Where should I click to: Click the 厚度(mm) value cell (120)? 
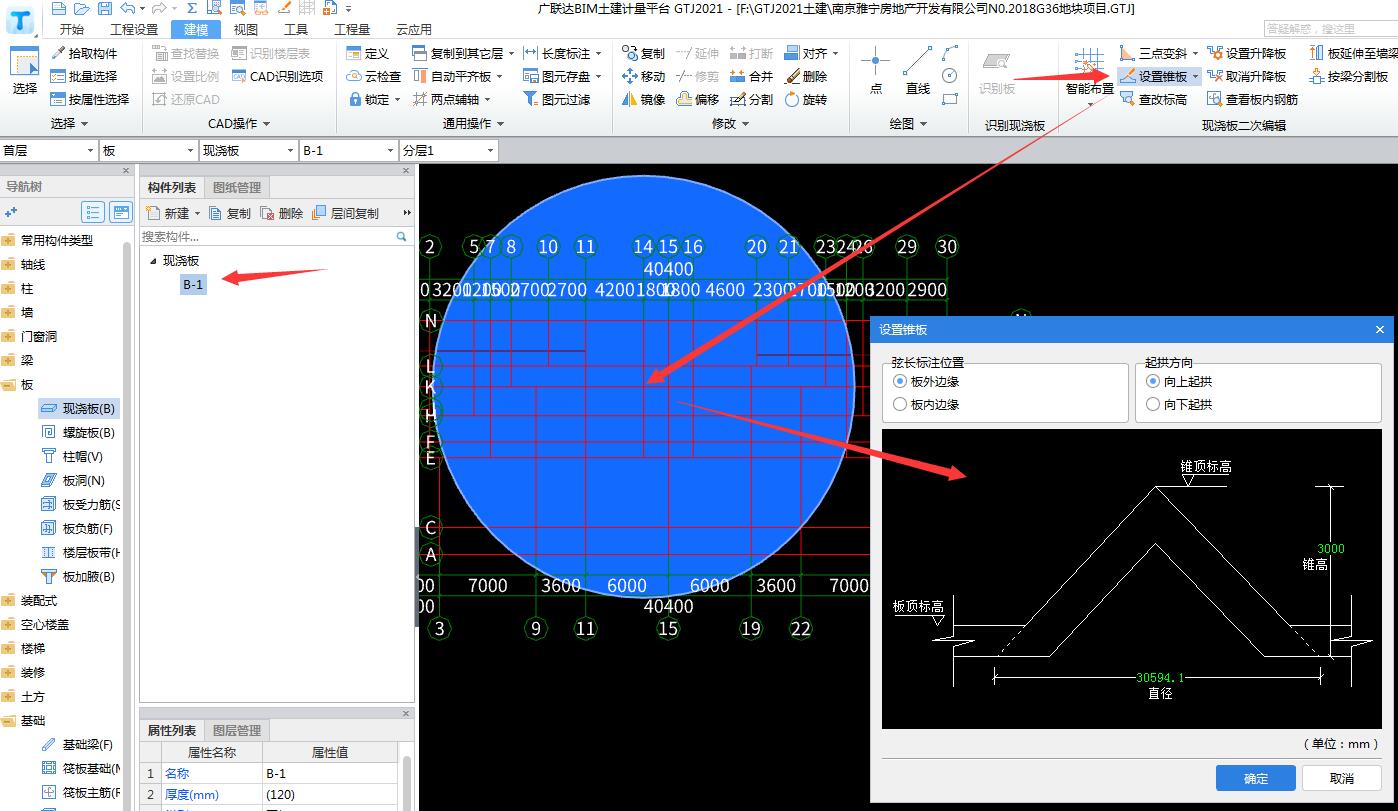(331, 795)
